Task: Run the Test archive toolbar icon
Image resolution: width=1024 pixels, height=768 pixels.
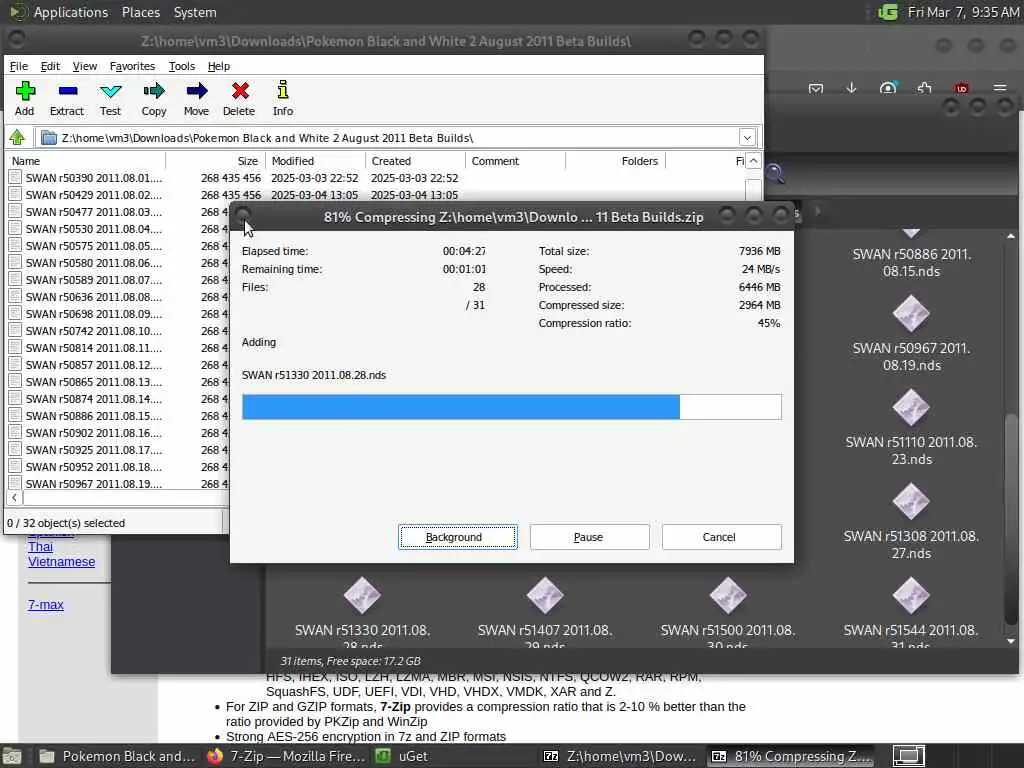Action: click(x=110, y=91)
